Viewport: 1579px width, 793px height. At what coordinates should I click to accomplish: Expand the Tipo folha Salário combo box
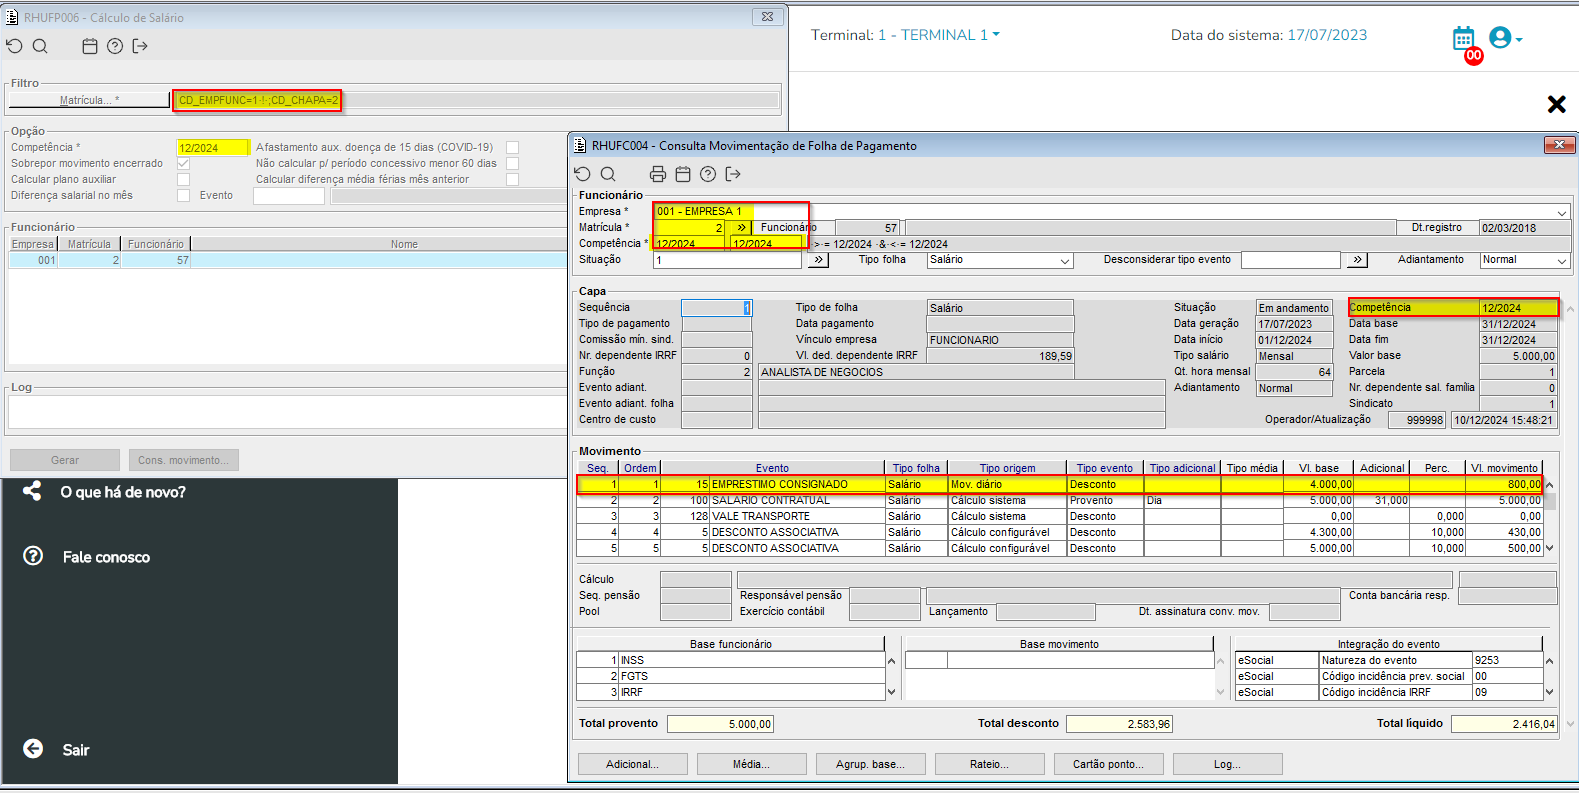1064,260
